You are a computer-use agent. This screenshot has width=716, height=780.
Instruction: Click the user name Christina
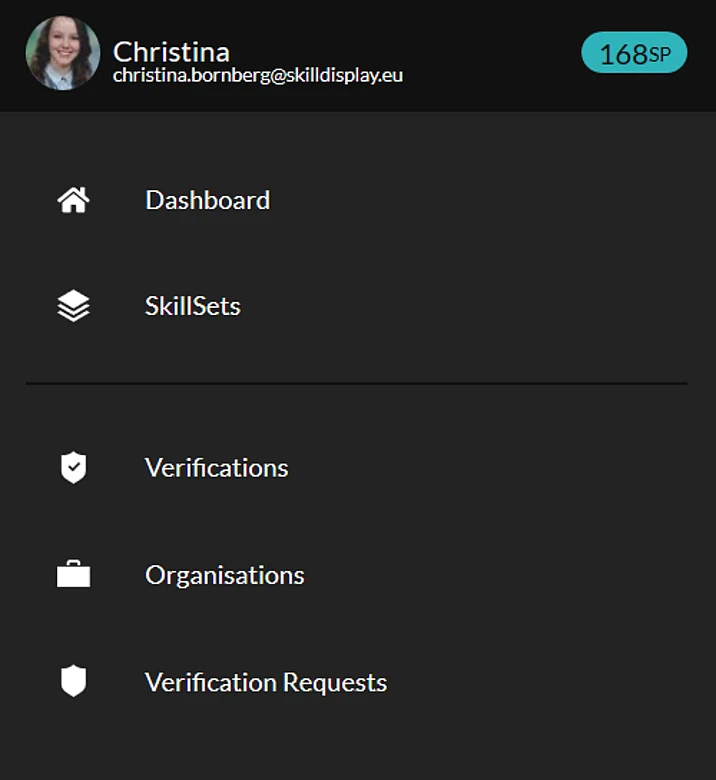[171, 50]
